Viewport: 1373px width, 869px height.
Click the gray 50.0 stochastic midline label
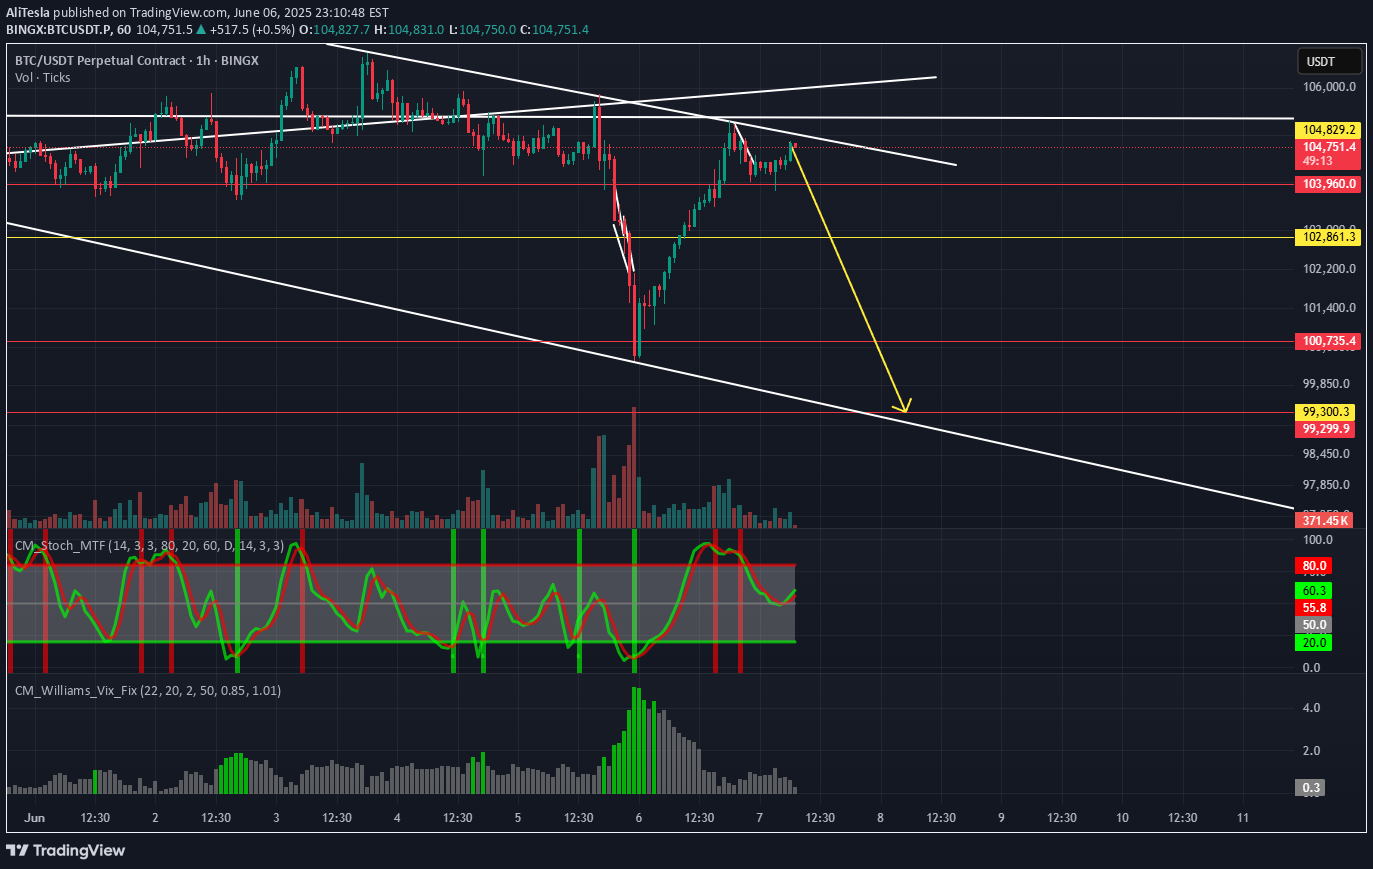pos(1314,625)
